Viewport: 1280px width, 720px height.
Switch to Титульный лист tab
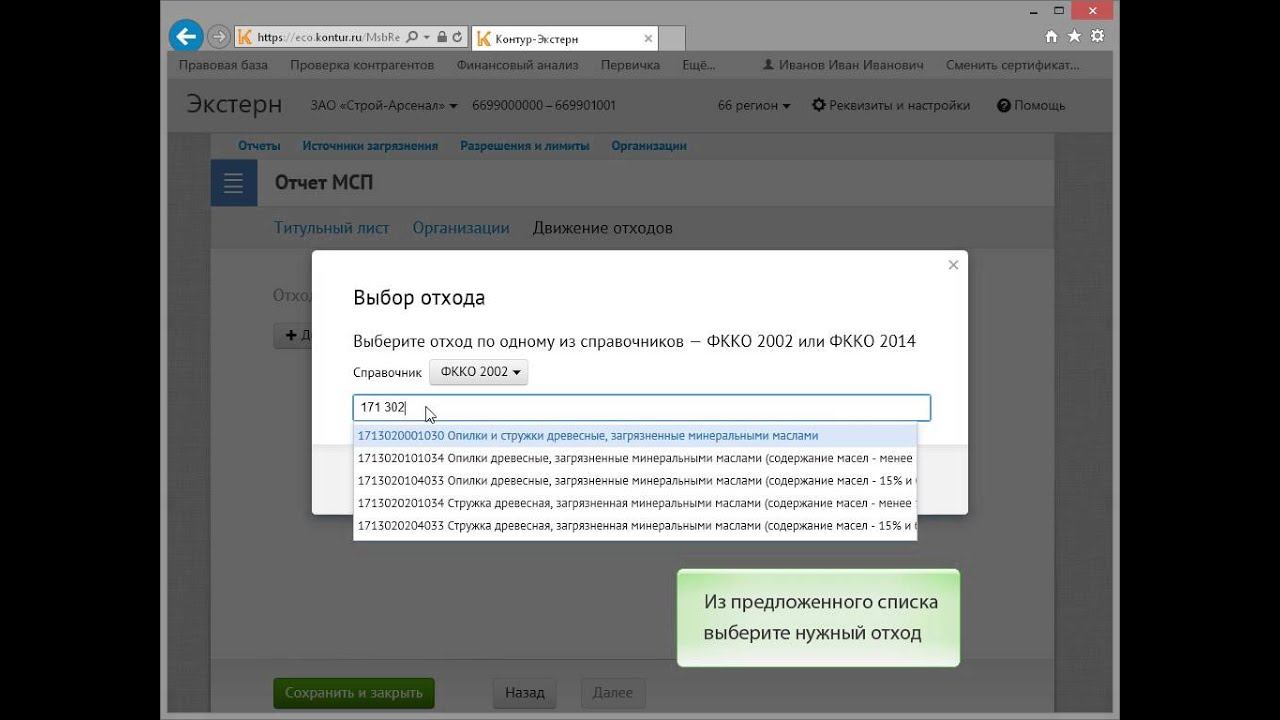(332, 228)
